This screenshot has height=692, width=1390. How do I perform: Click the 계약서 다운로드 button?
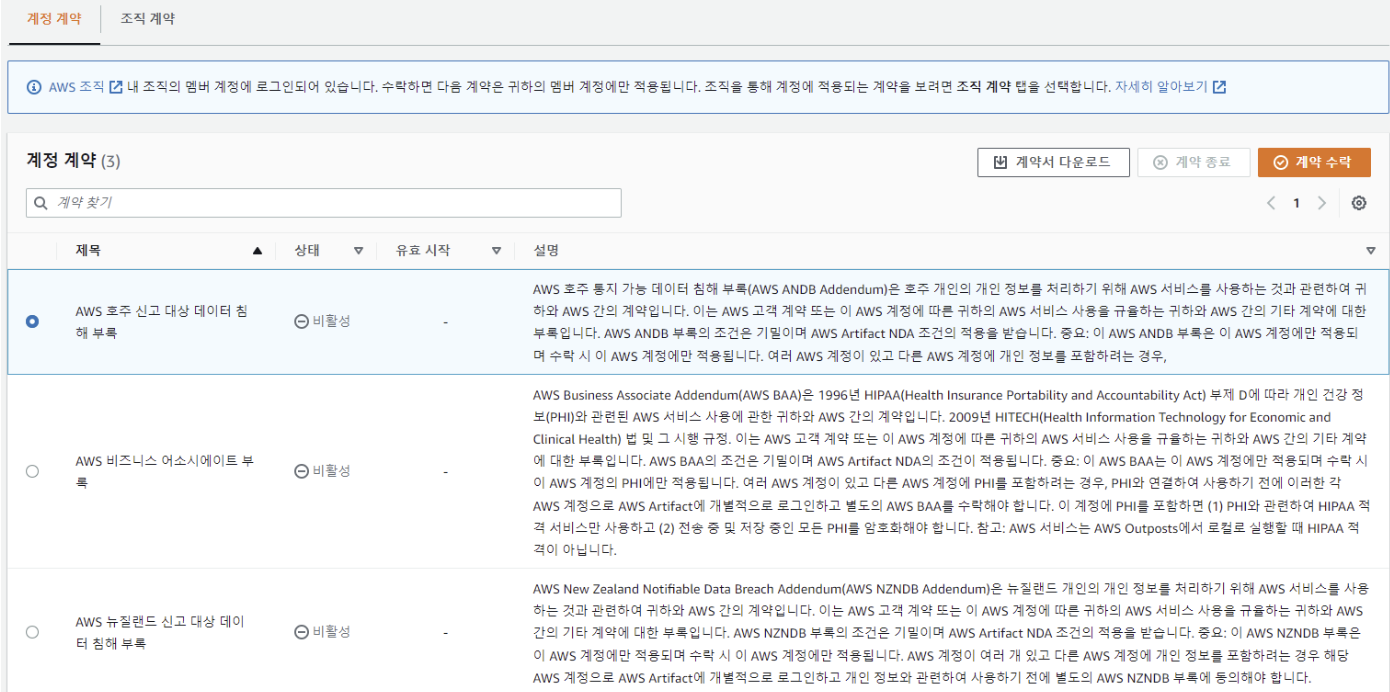[x=1053, y=162]
